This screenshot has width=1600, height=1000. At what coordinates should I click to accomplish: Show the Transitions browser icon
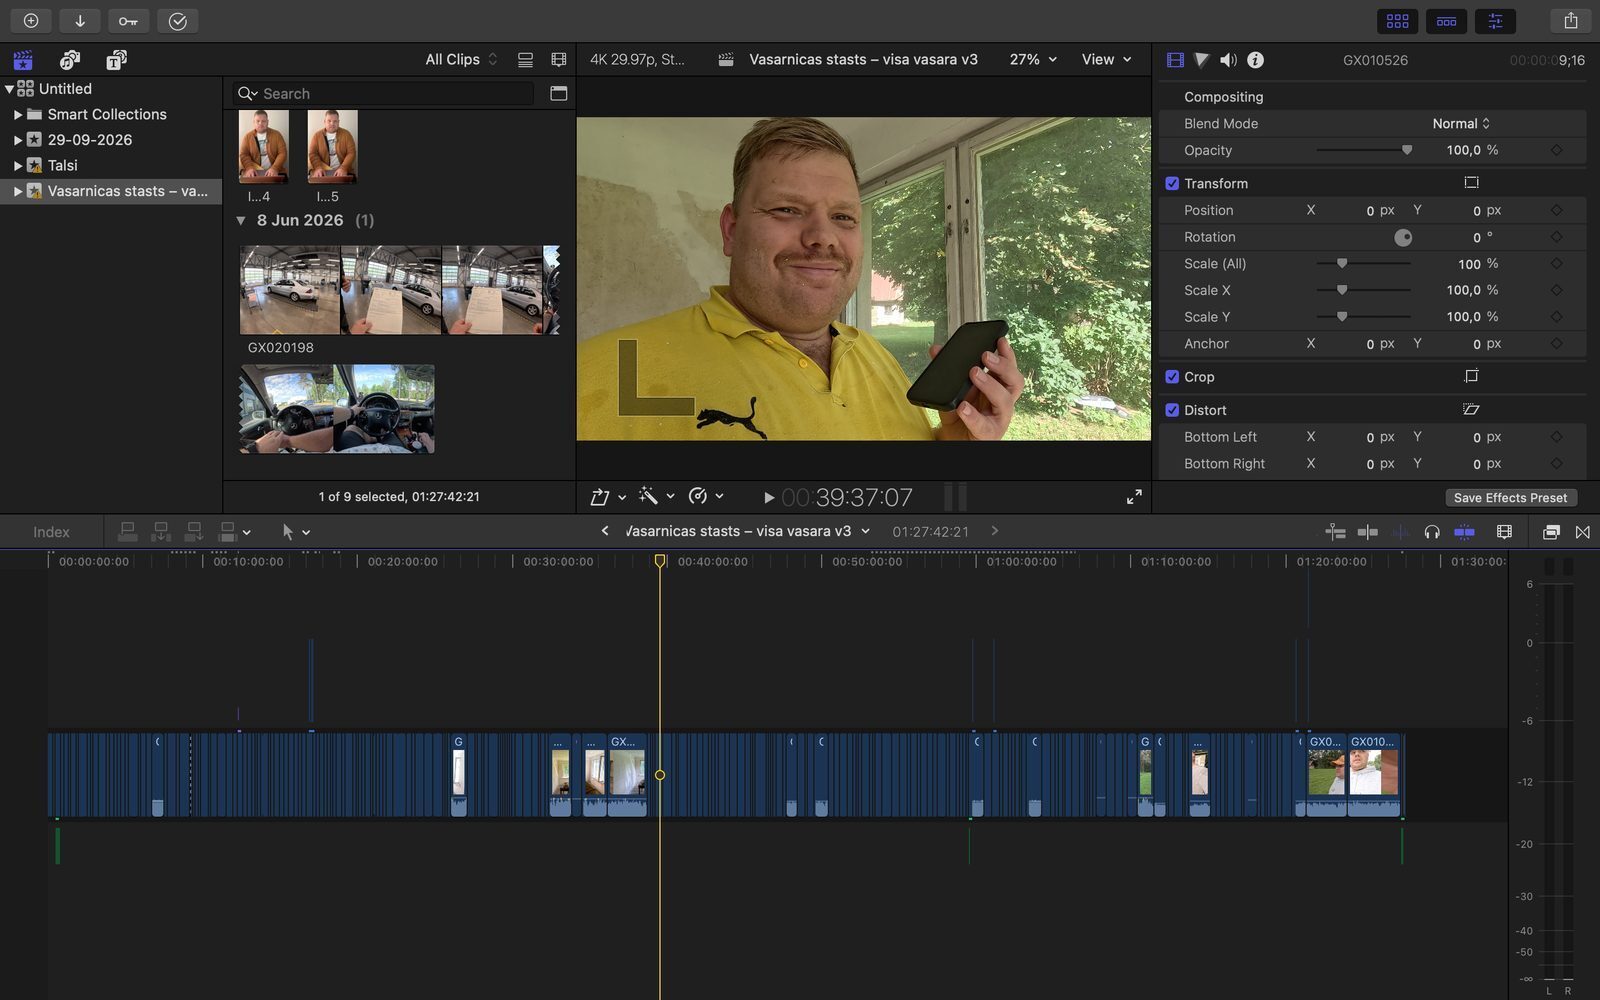(1582, 532)
